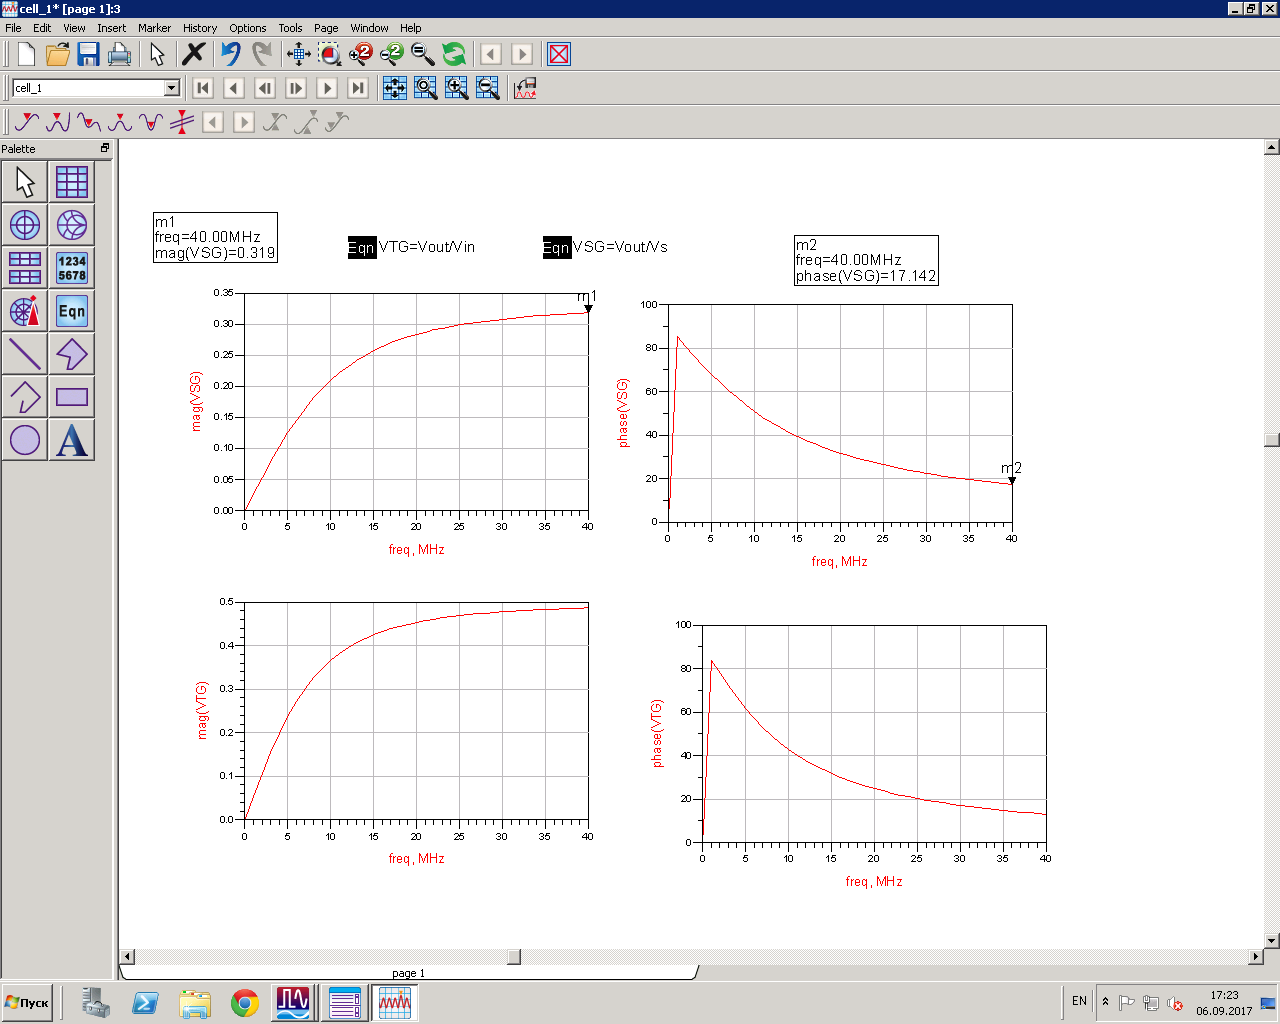Open the History menu
Screen dimensions: 1280x1024
200,28
